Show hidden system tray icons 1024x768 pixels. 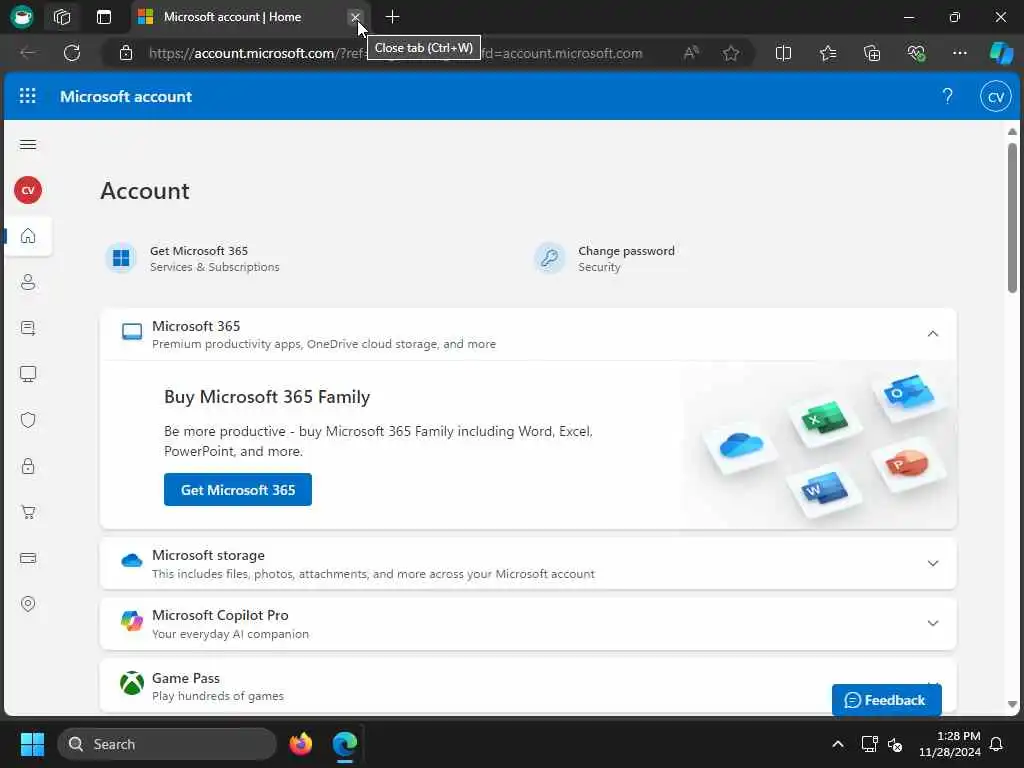point(837,744)
